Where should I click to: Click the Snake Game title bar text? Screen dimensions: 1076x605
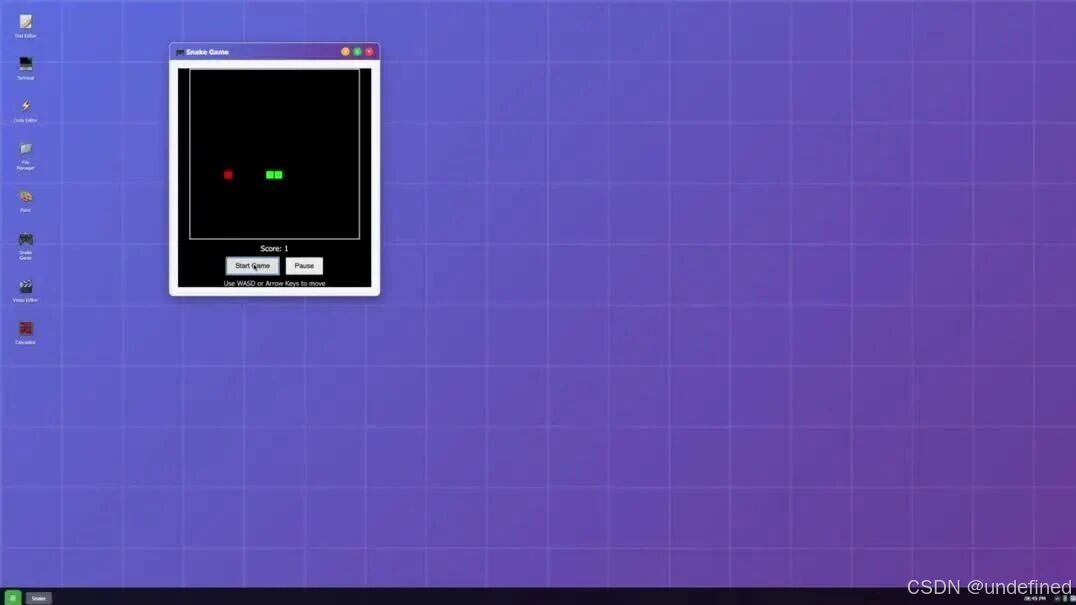207,52
